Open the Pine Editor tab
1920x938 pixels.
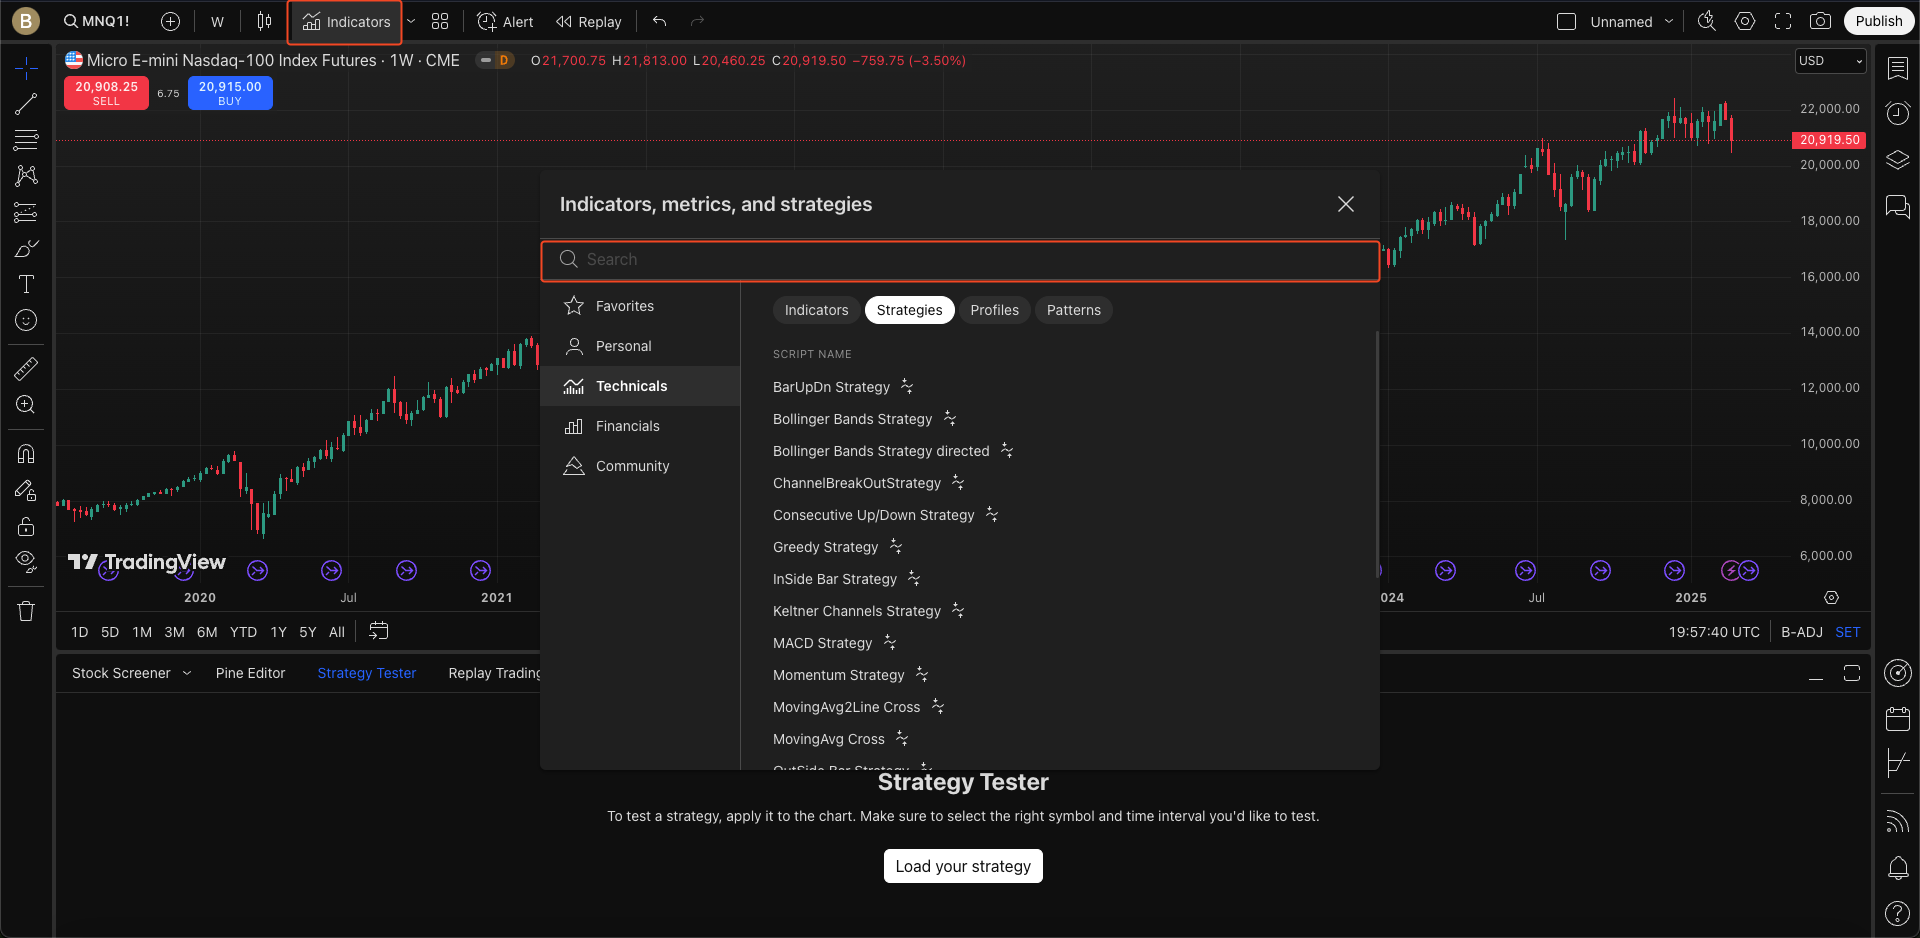click(x=250, y=673)
